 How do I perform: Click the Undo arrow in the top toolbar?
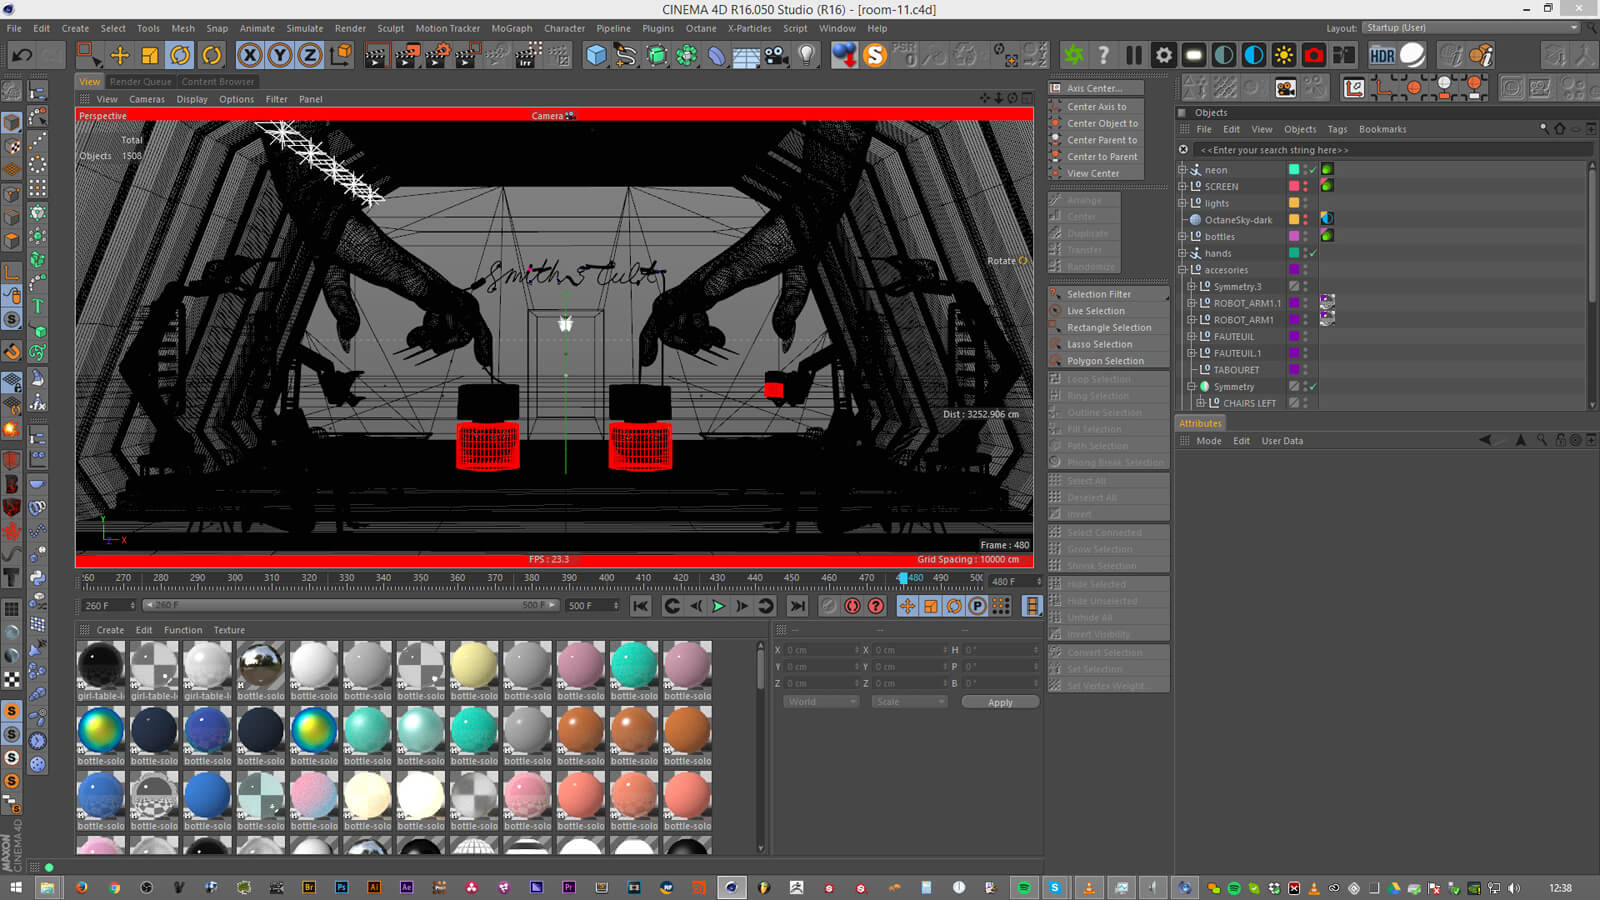(x=22, y=55)
